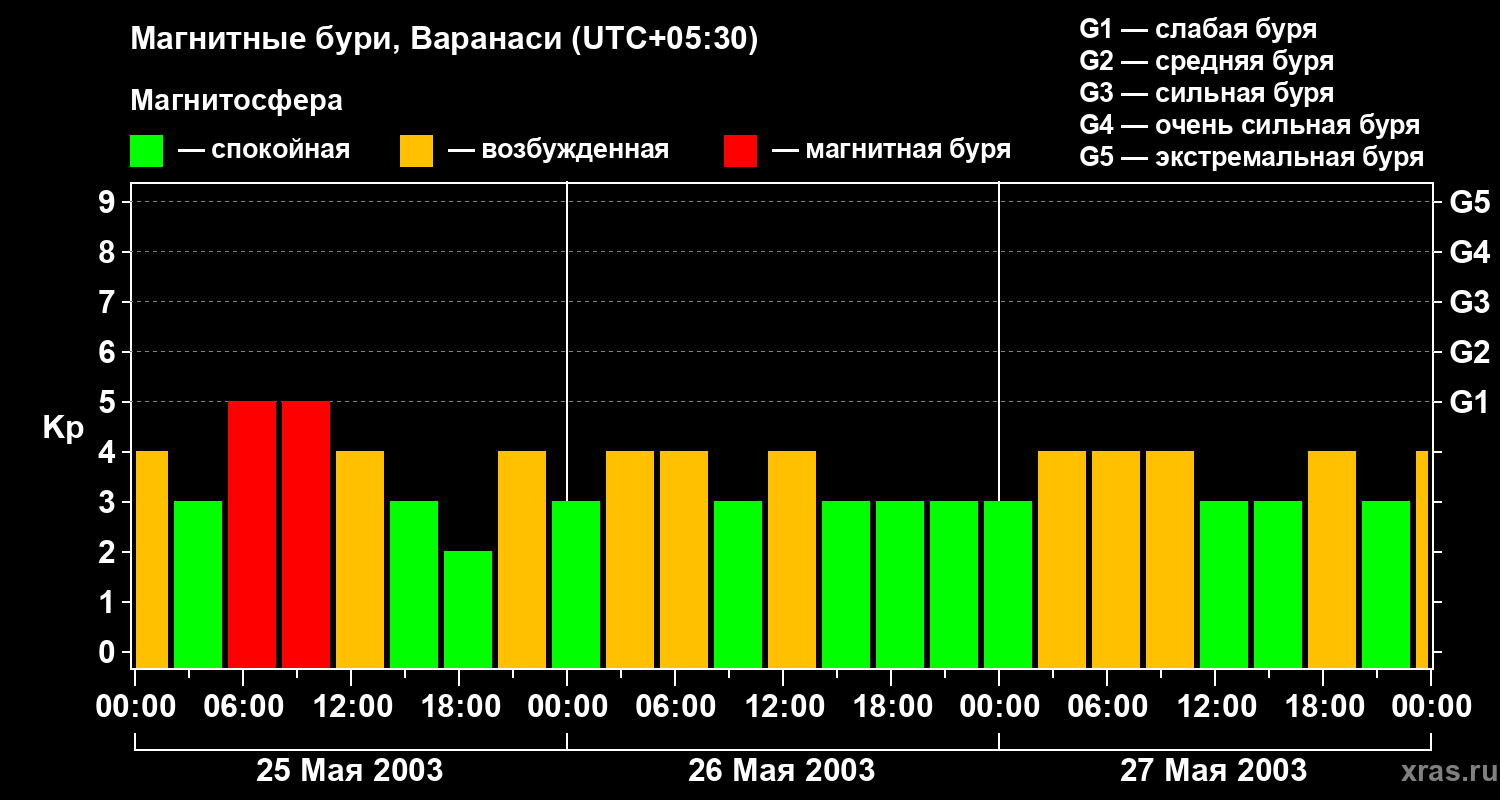
Task: Click the y-axis value 5
Action: click(109, 402)
